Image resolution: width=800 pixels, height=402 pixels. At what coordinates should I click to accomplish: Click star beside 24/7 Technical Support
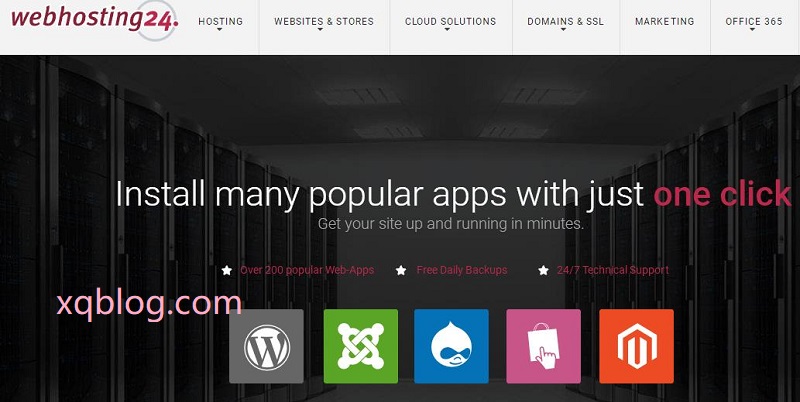tap(543, 270)
